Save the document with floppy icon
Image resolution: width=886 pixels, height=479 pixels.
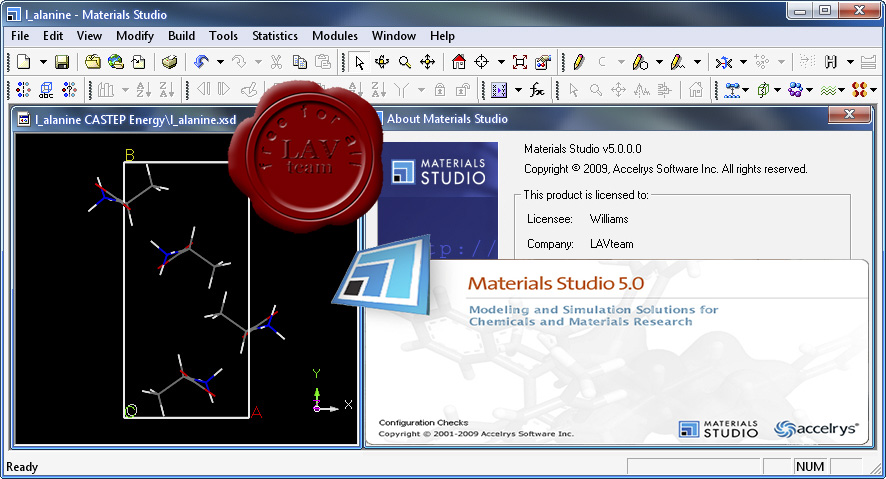click(62, 62)
